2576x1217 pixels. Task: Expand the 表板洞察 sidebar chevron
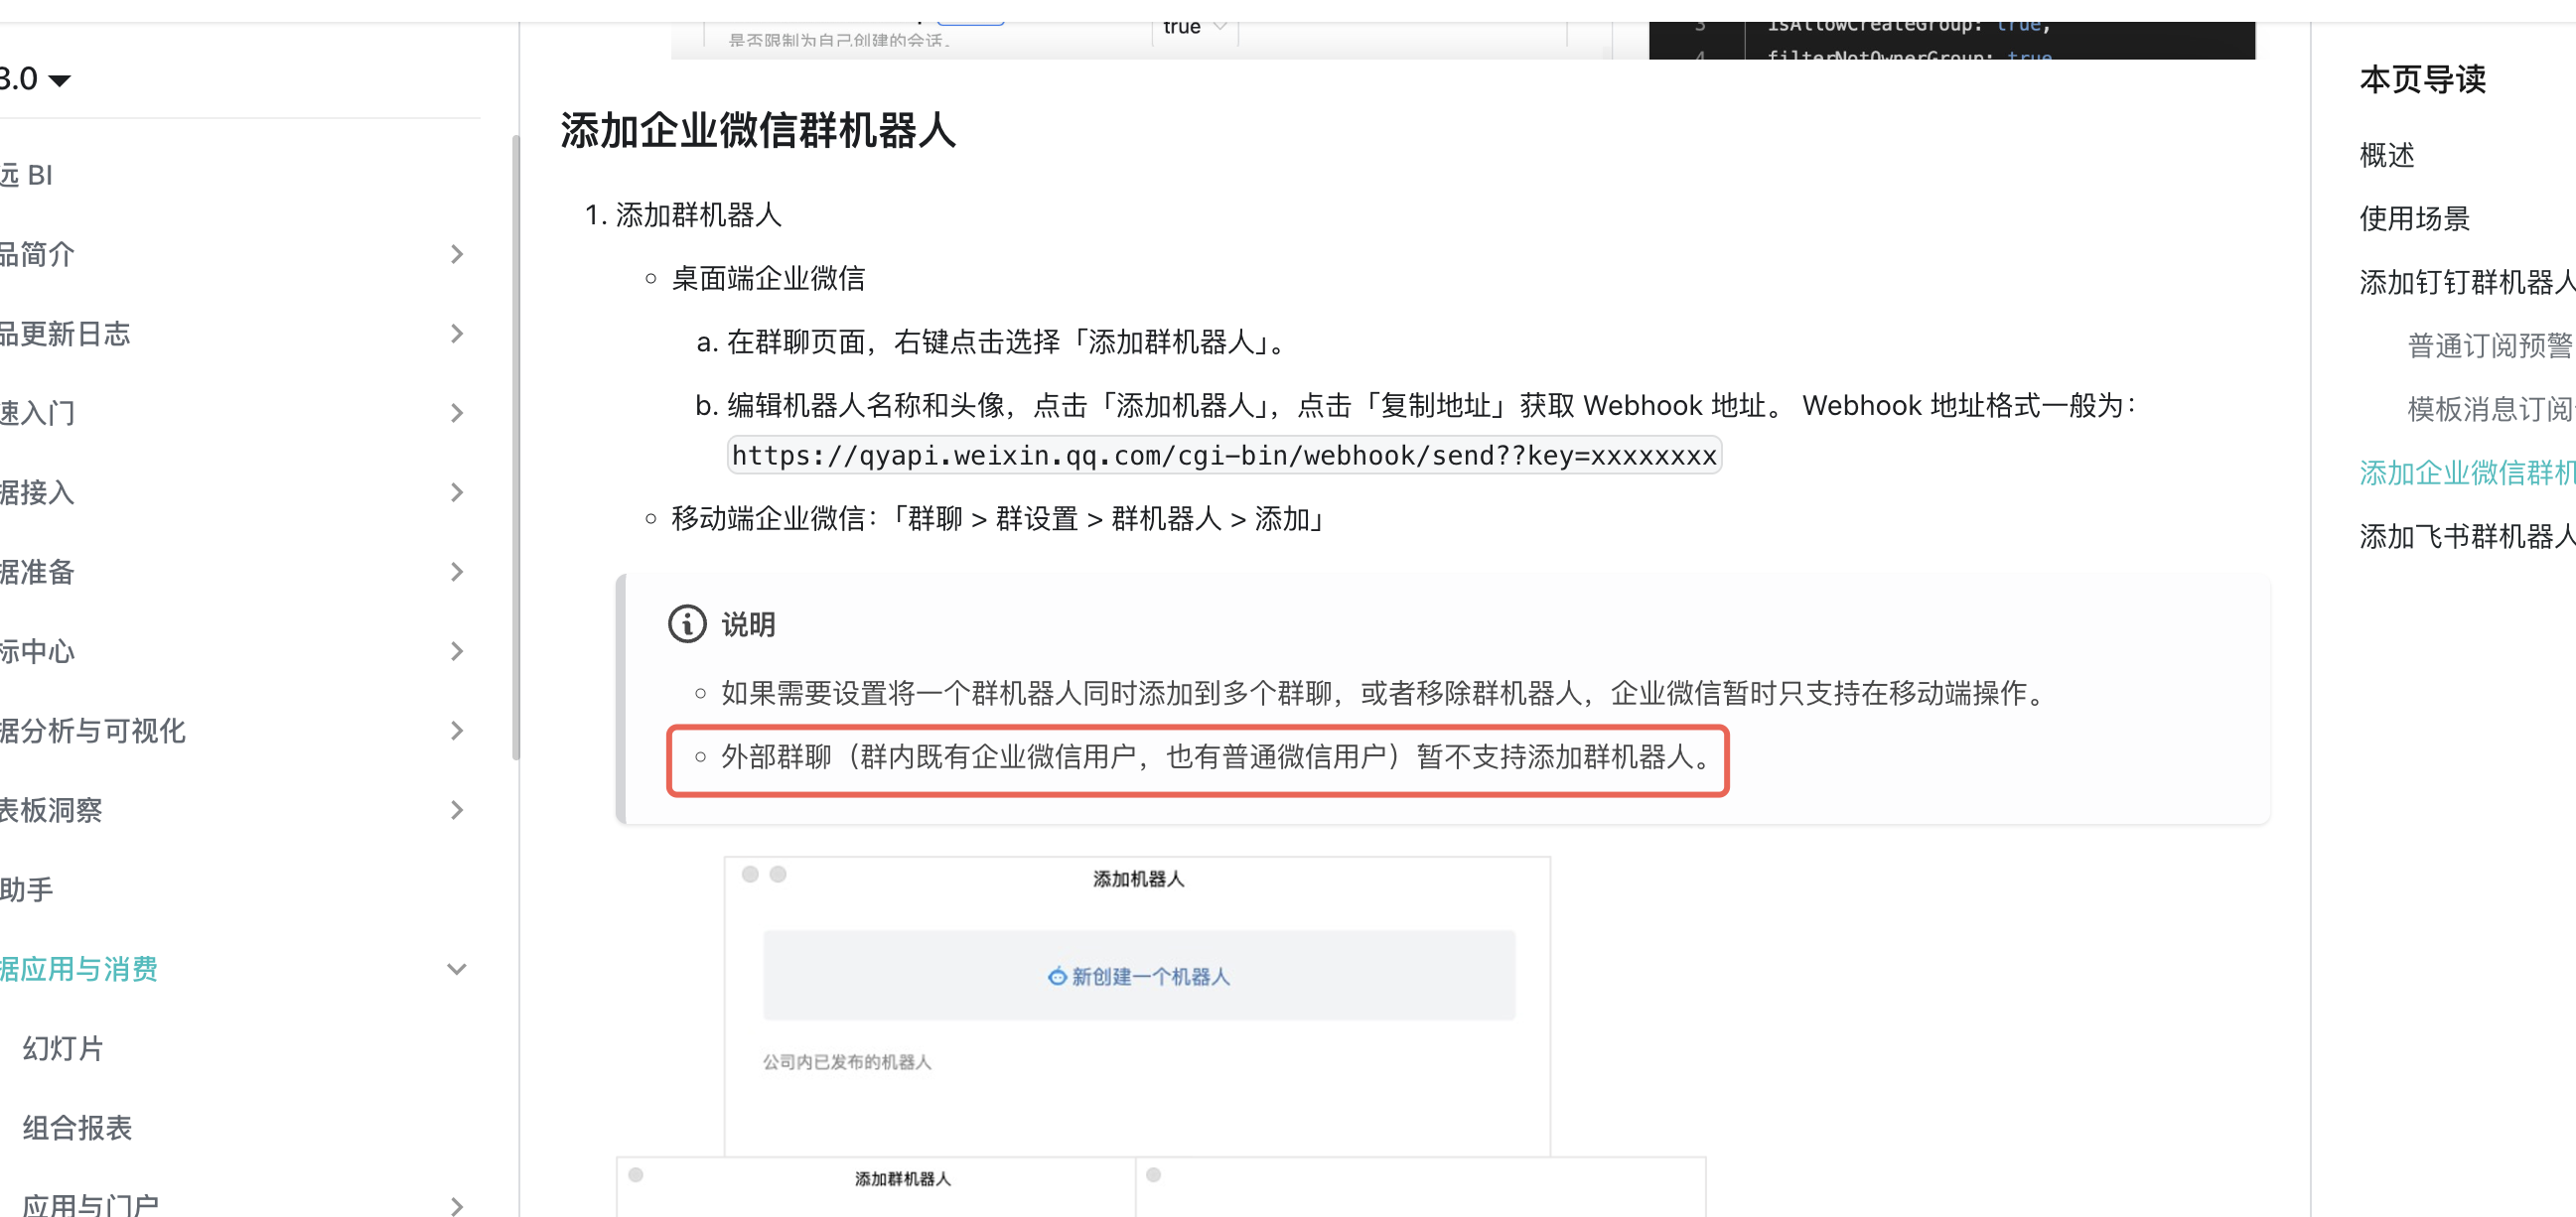pos(457,810)
